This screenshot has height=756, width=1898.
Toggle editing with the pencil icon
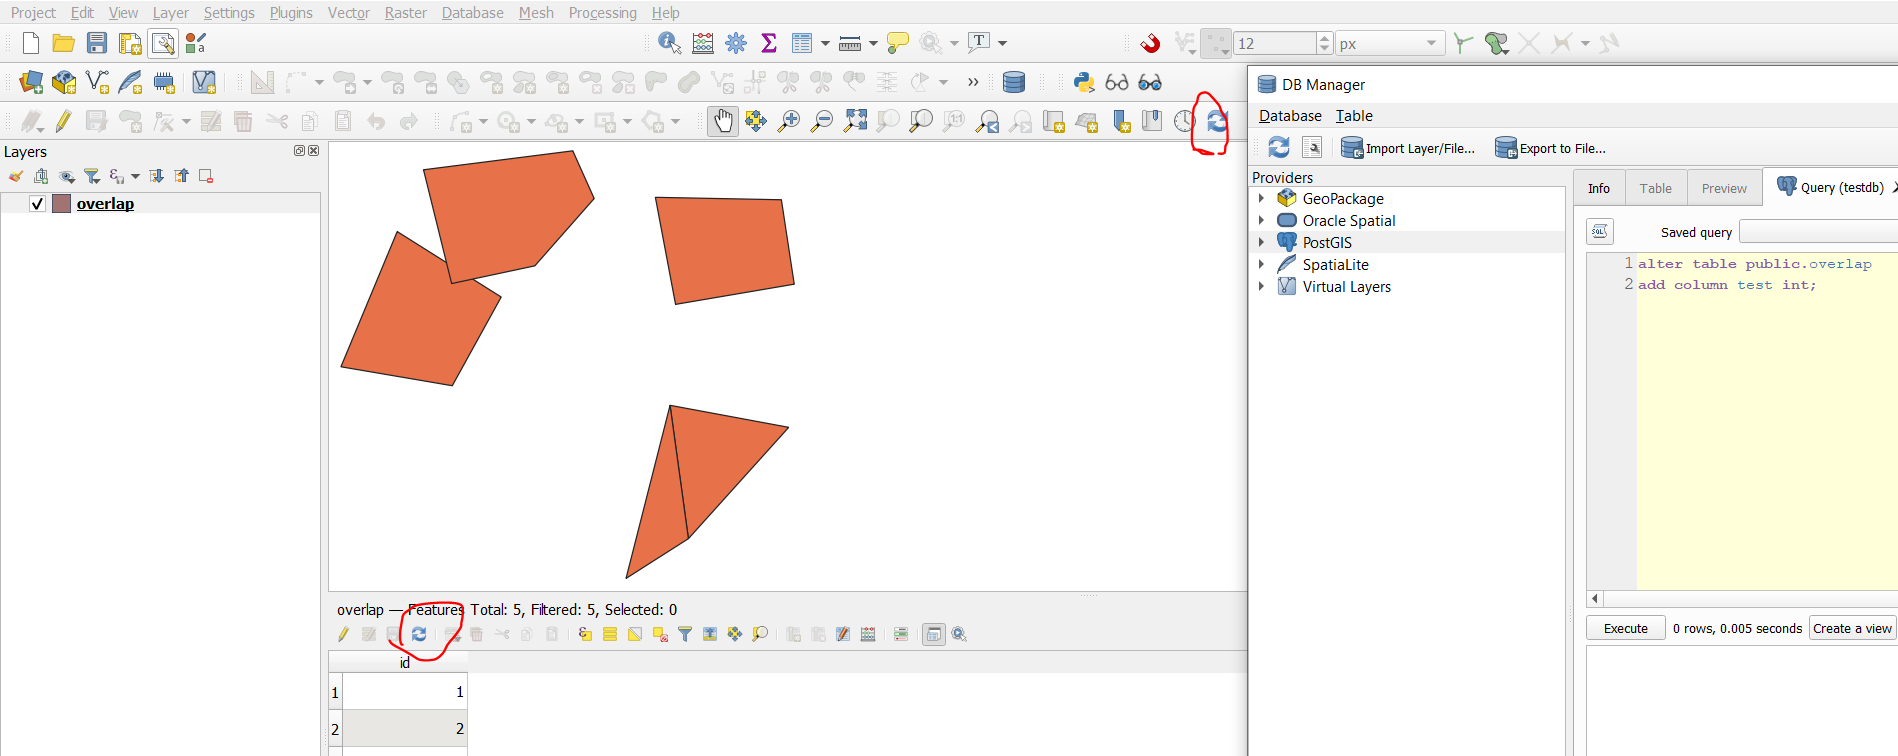point(64,121)
